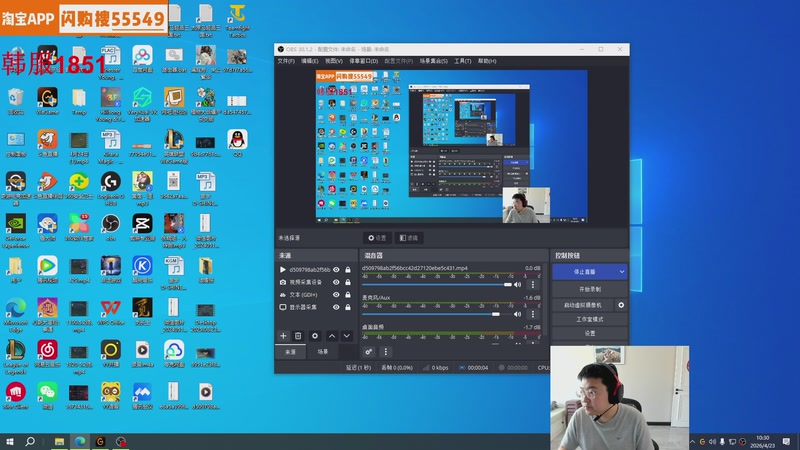Toggle visibility of 文本 (GDI+) source
Screen dimensions: 800x450
pyautogui.click(x=336, y=294)
